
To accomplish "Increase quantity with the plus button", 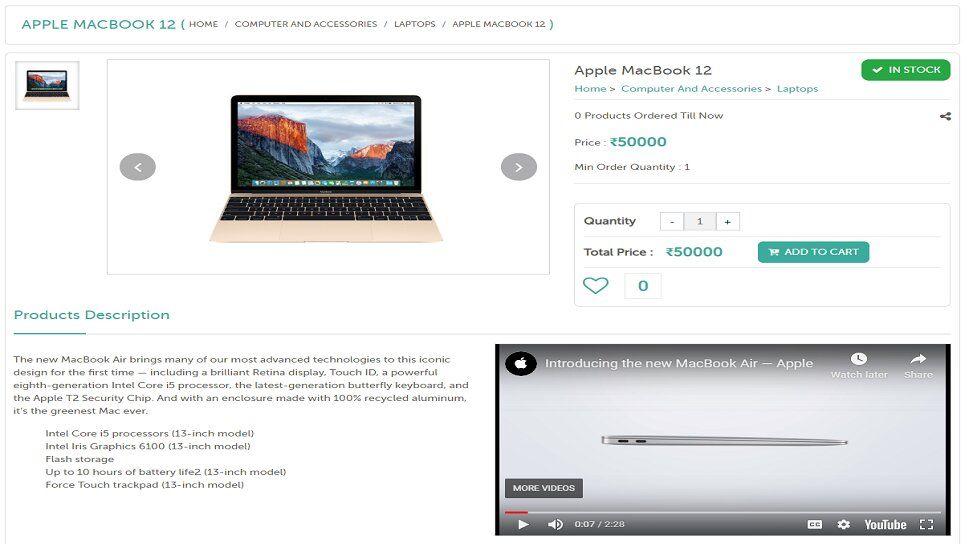I will click(x=727, y=222).
